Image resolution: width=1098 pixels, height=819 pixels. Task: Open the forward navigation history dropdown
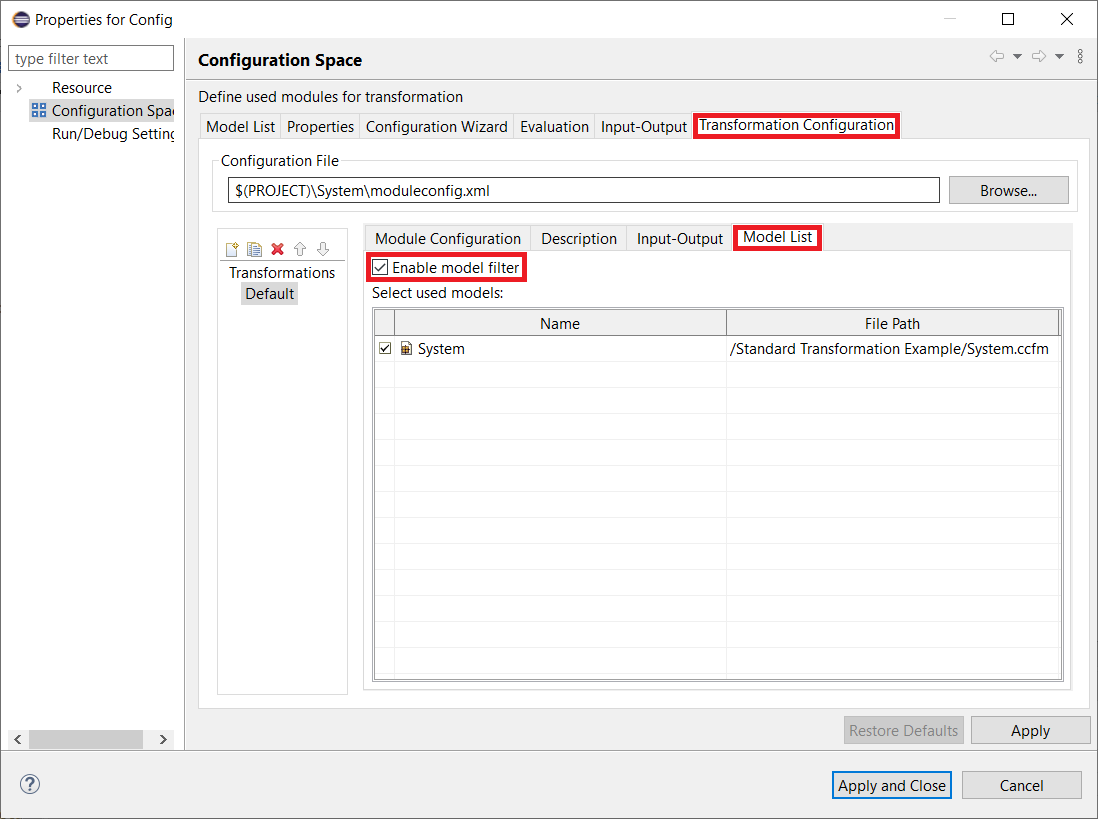[x=1059, y=56]
